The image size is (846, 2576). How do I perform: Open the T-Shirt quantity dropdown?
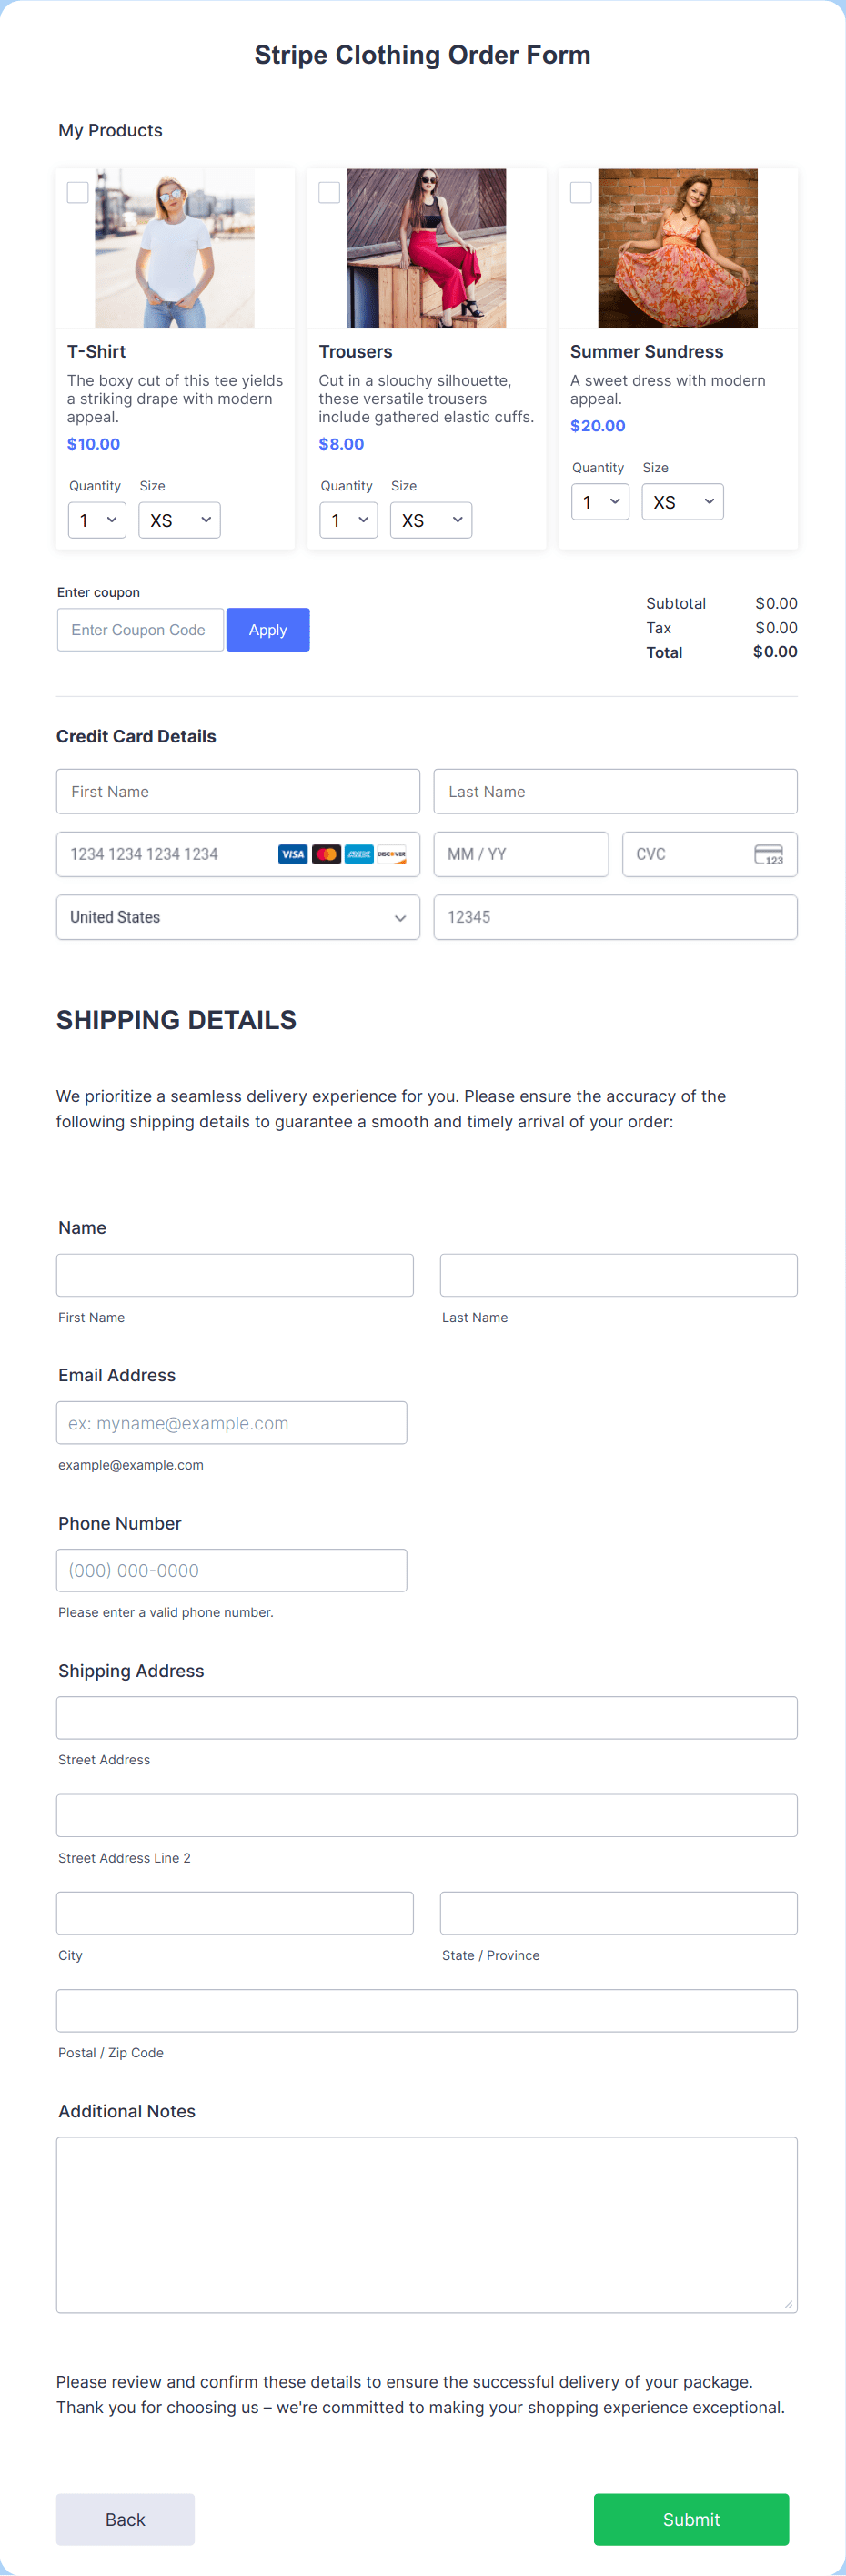pos(96,519)
